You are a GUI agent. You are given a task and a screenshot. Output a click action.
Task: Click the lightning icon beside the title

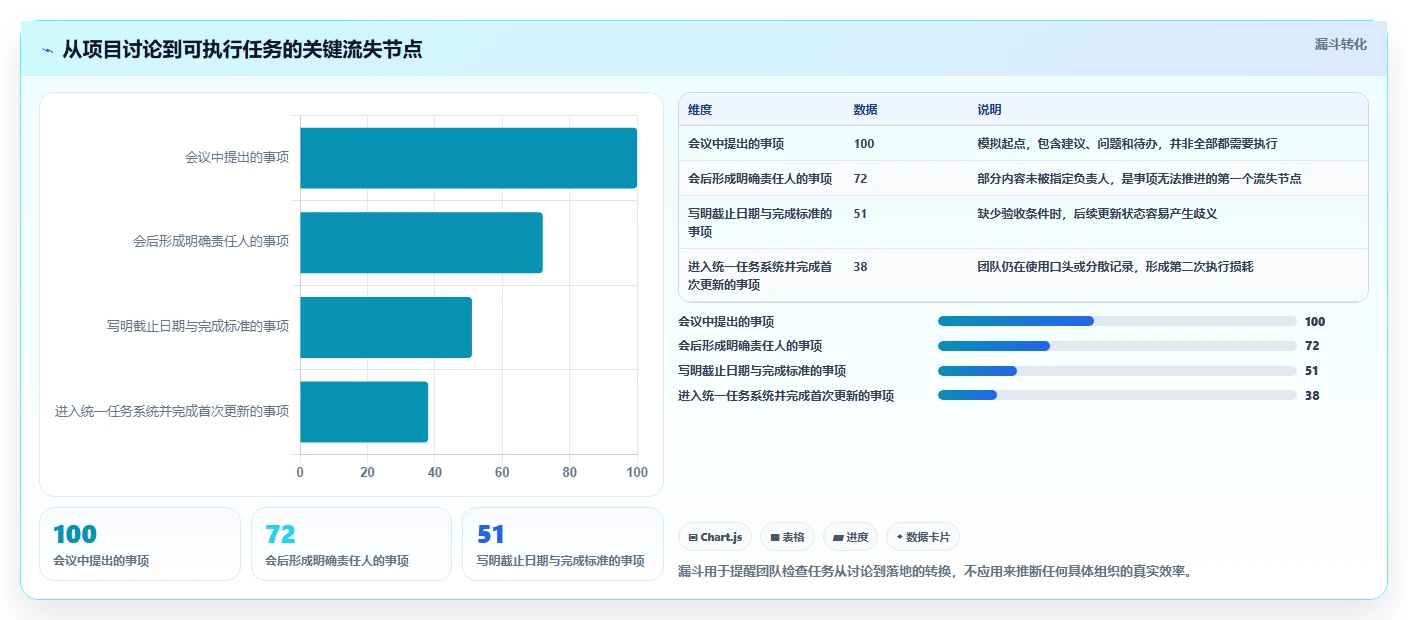48,50
